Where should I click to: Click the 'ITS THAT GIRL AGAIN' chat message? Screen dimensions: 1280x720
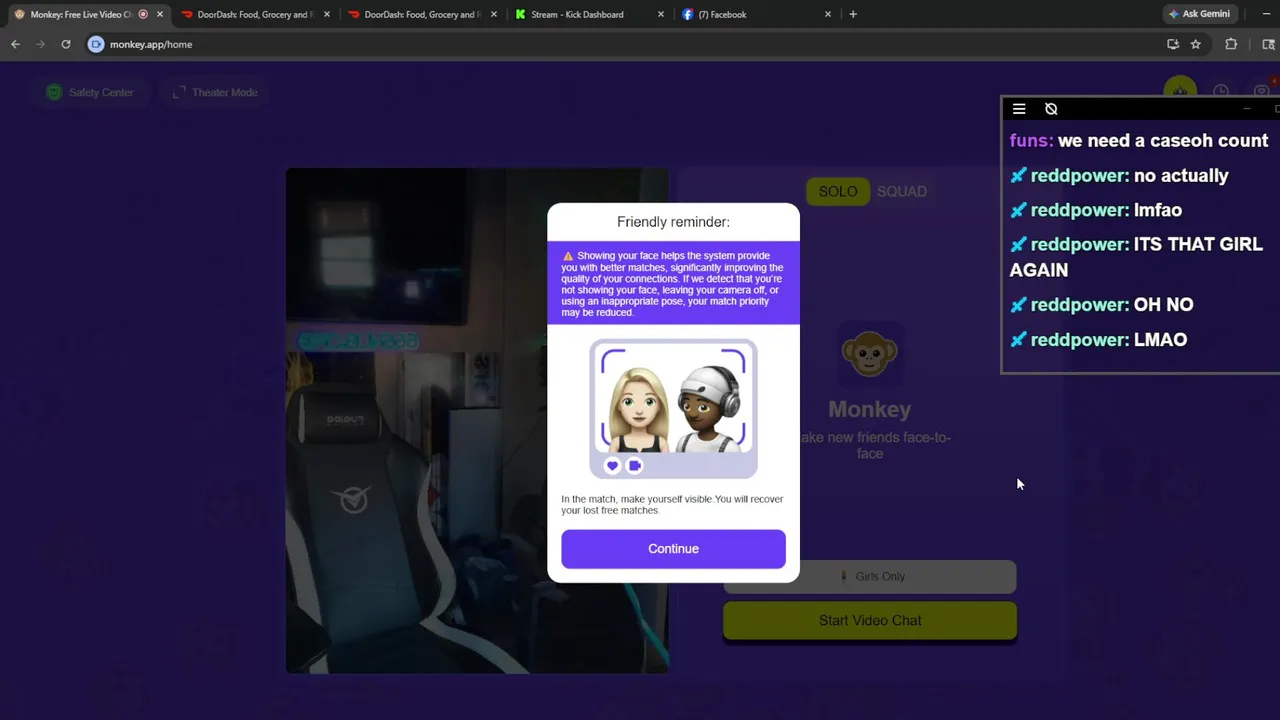coord(1136,257)
